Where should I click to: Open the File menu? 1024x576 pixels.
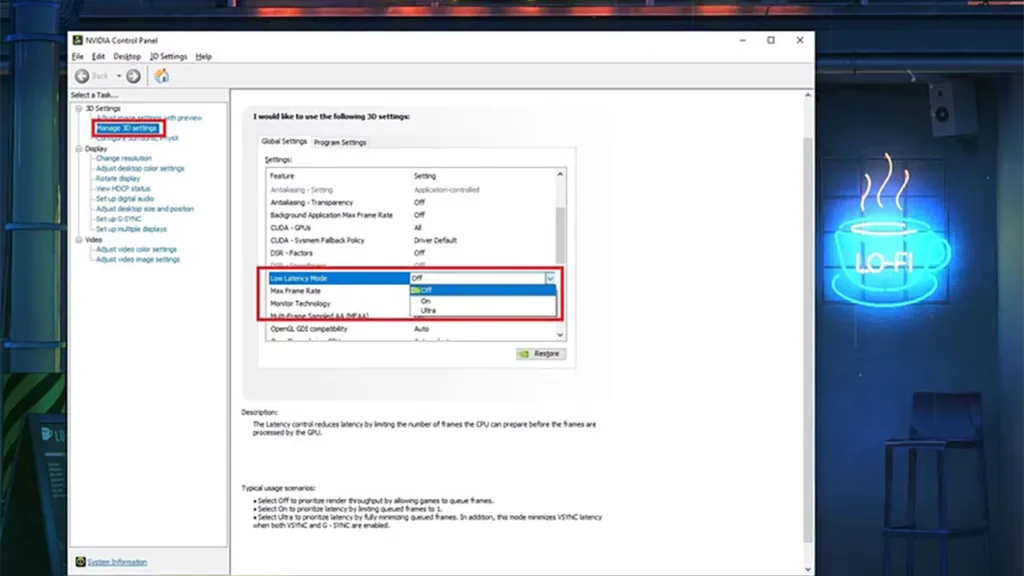tap(78, 57)
